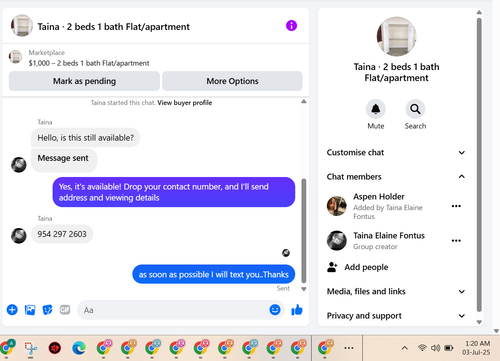Click Taina's avatar beside Message sent bubble
The image size is (500, 361).
coord(19,165)
